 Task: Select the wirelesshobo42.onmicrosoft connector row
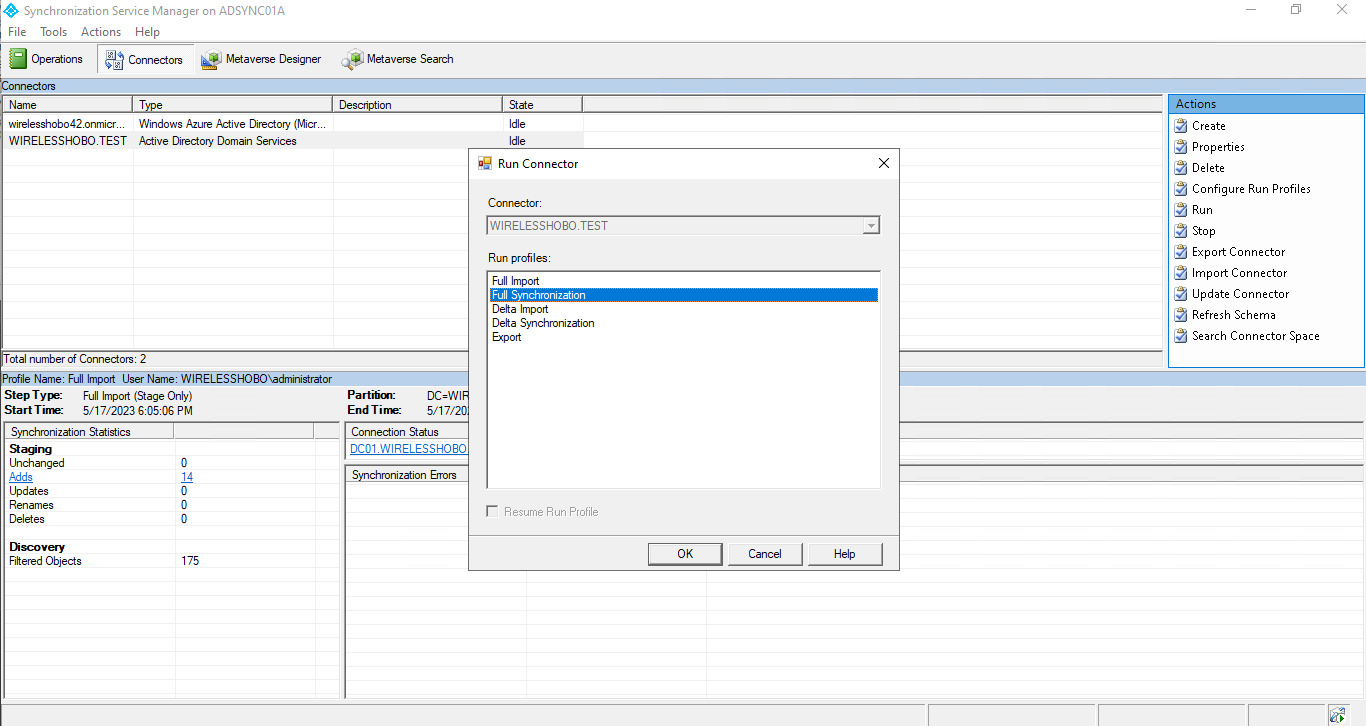point(67,124)
